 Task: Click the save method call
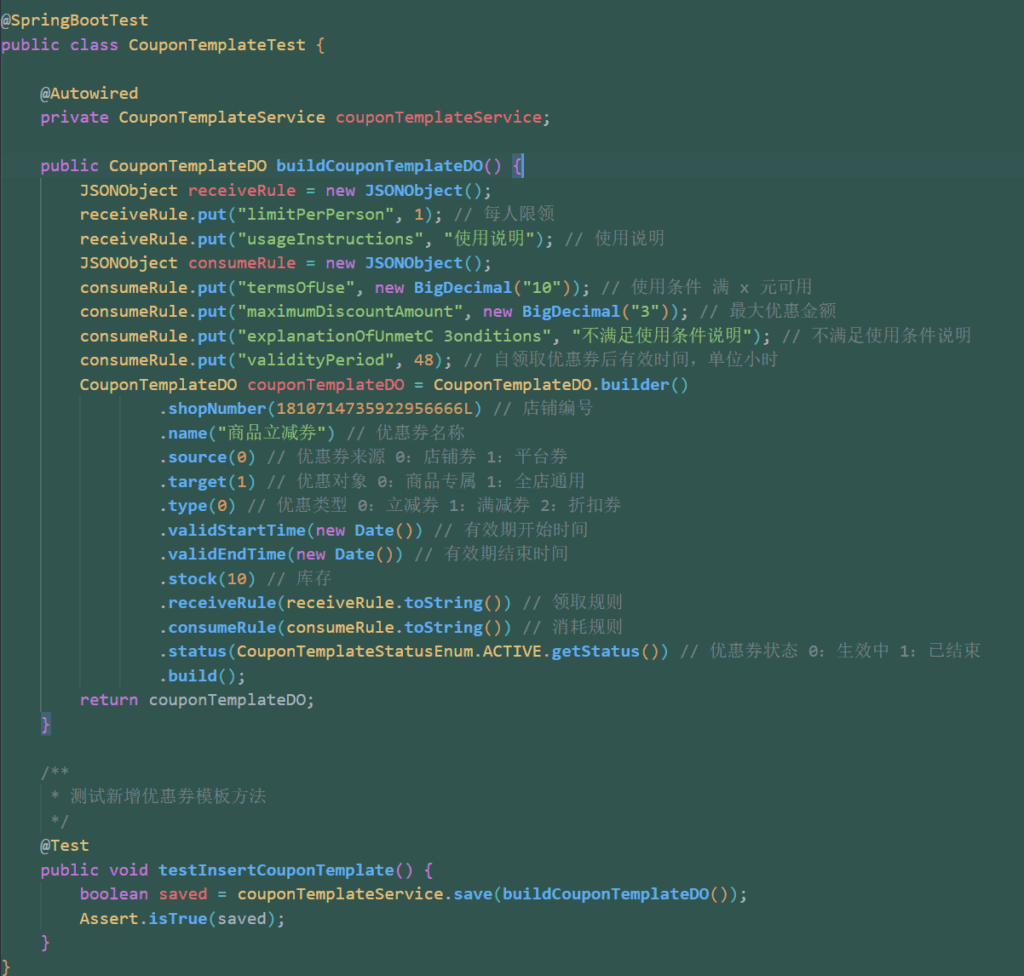point(472,894)
